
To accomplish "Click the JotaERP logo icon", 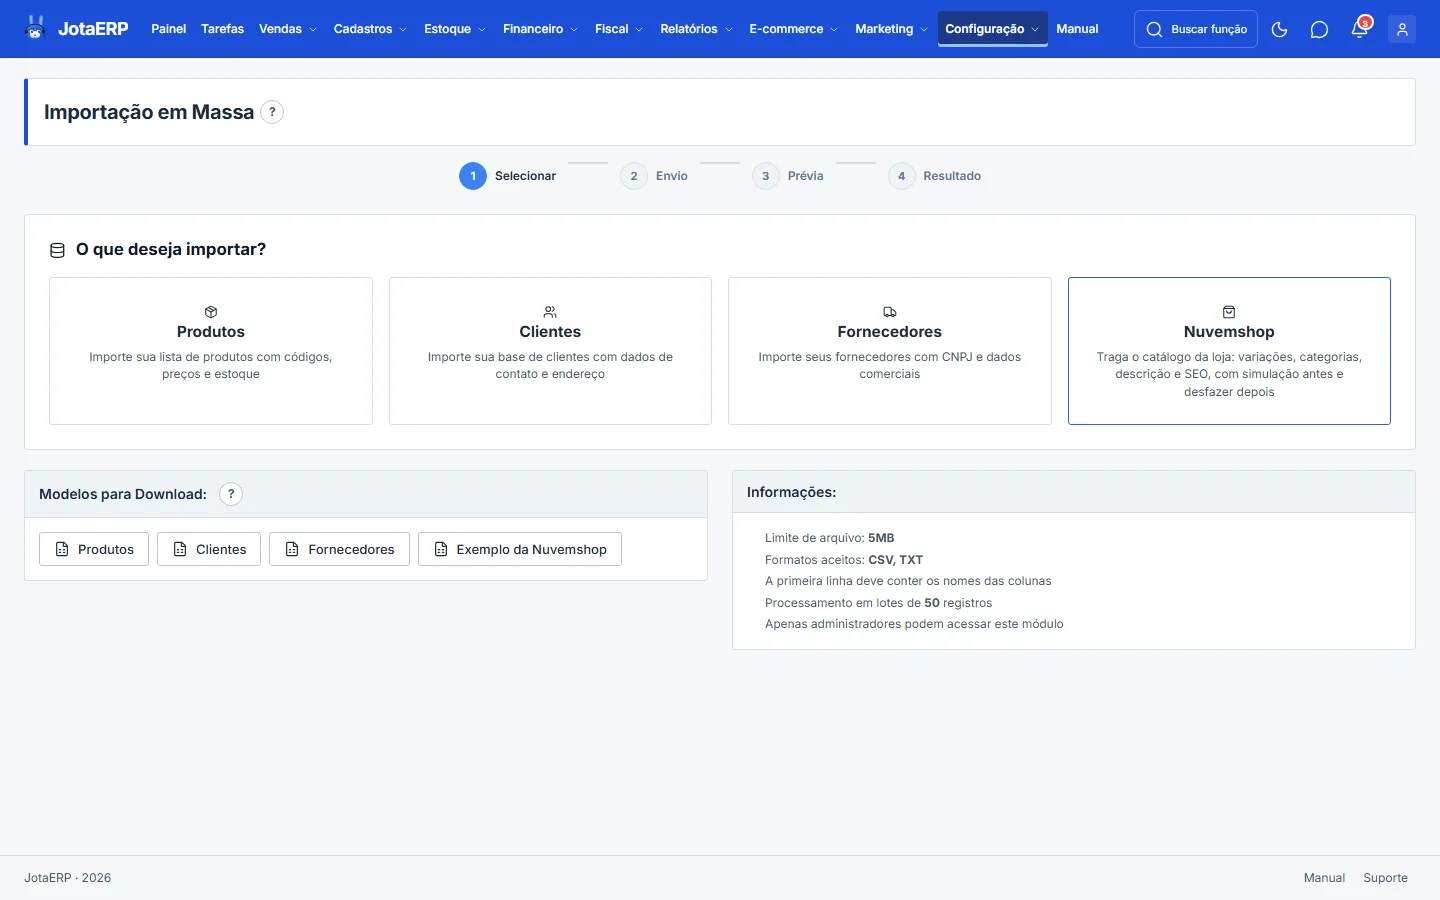I will pos(36,28).
